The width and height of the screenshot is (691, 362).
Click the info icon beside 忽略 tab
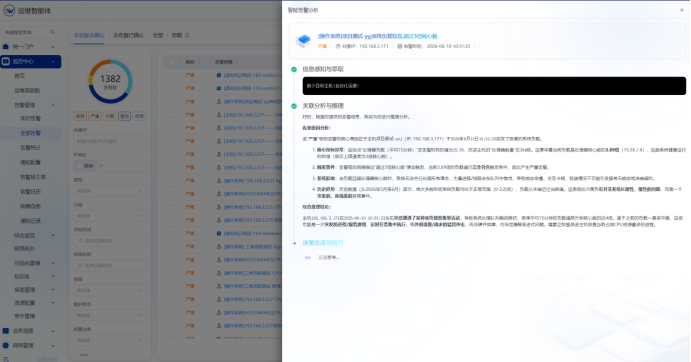point(187,35)
